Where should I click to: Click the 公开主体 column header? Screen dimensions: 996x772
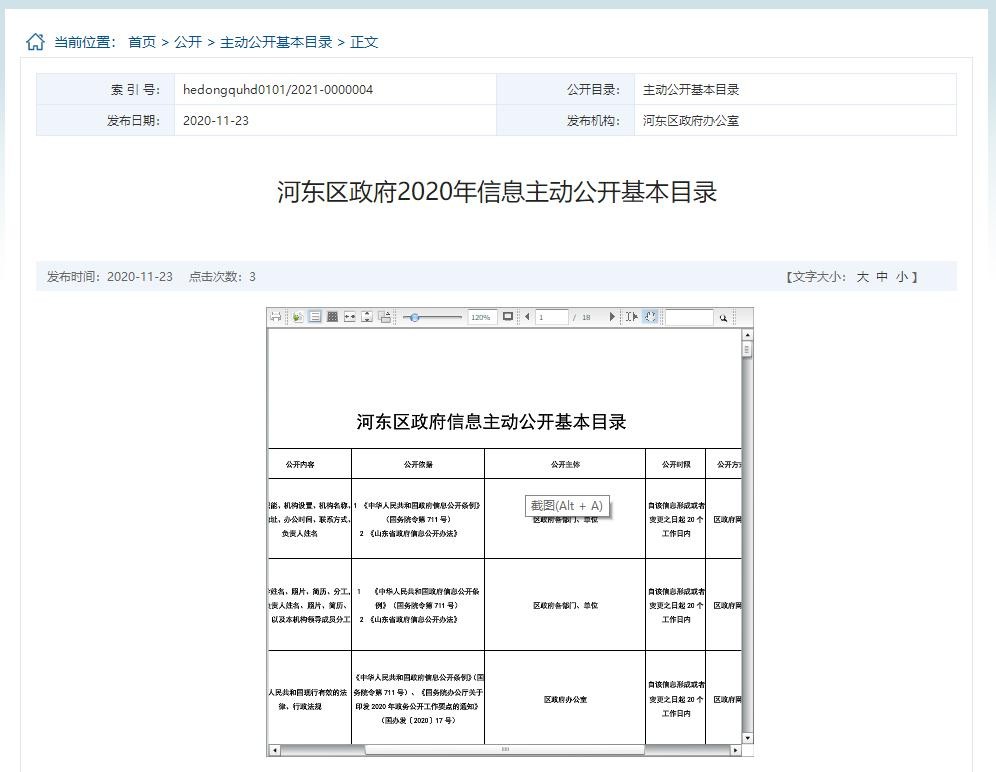coord(565,464)
